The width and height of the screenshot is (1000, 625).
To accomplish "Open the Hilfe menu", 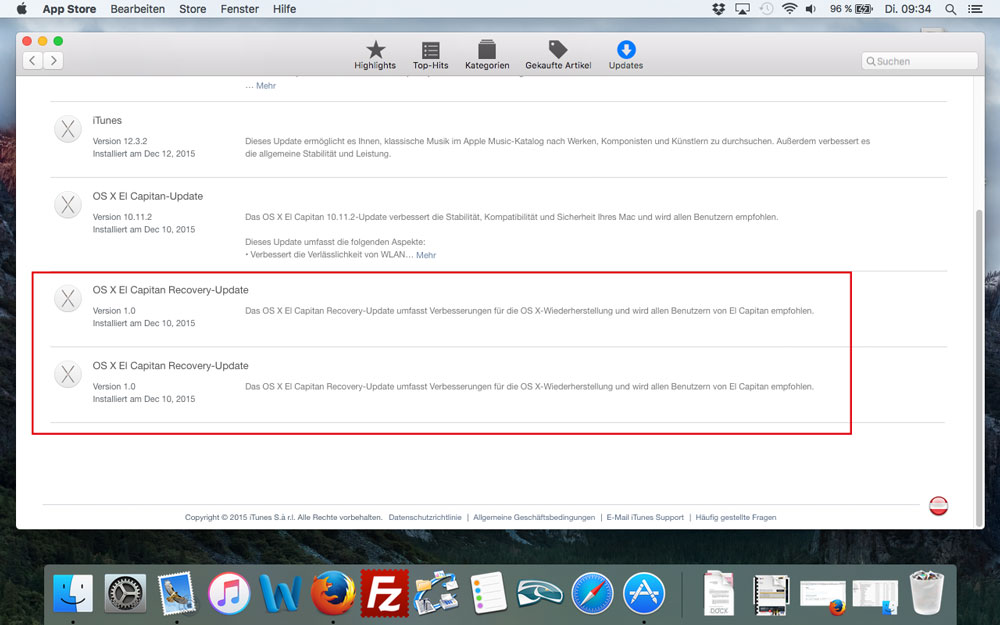I will (284, 9).
